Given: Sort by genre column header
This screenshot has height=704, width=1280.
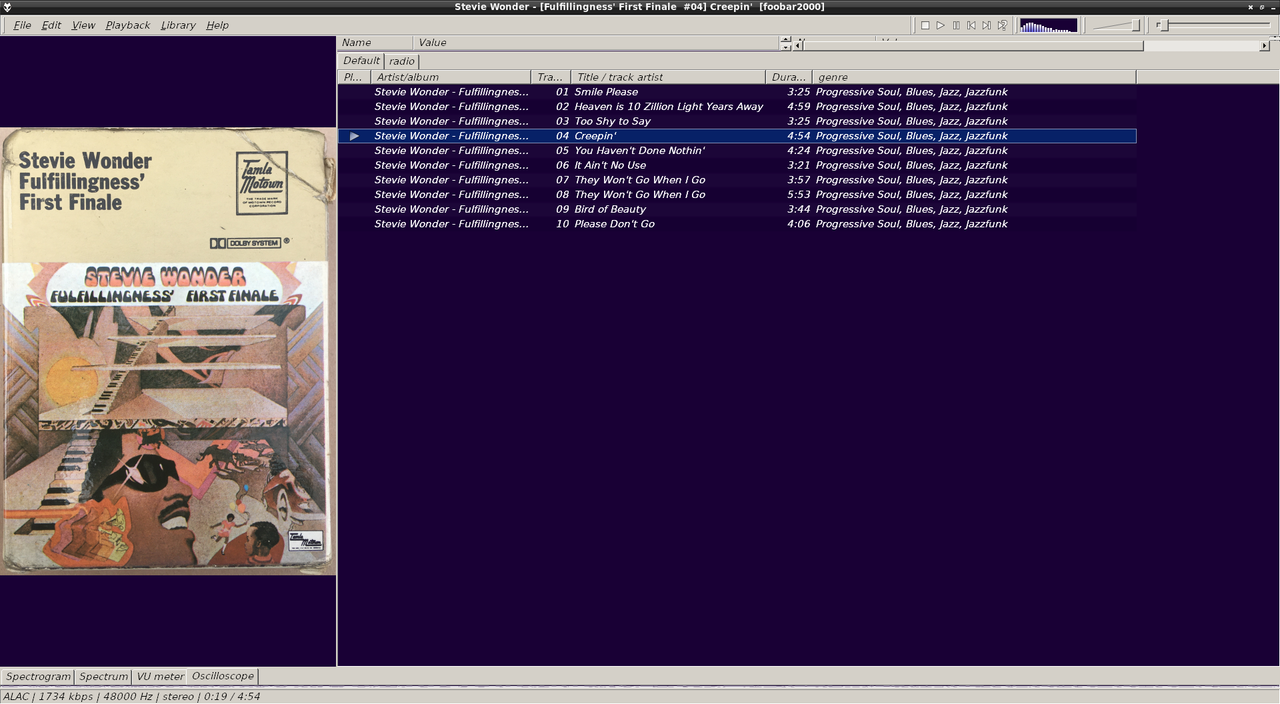Looking at the screenshot, I should (974, 77).
